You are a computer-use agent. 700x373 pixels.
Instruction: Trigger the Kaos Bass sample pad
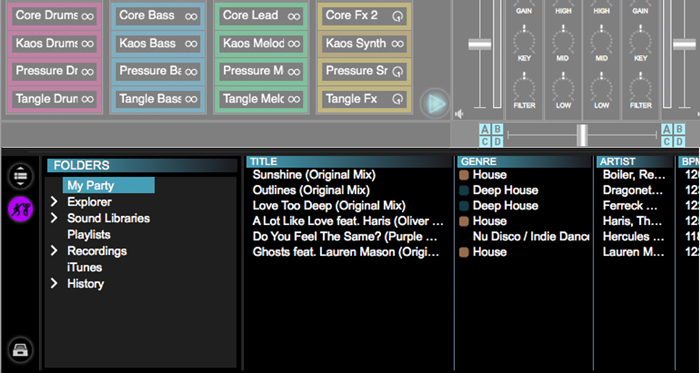tap(158, 43)
